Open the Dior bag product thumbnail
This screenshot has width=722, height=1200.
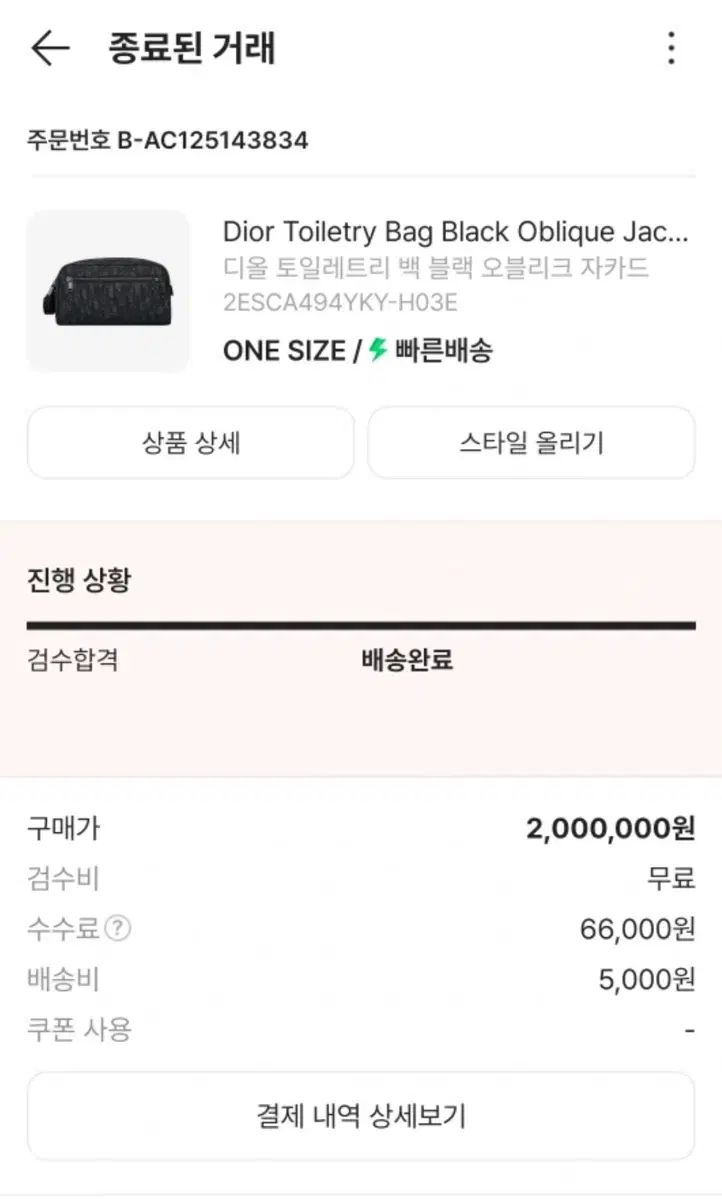(108, 291)
